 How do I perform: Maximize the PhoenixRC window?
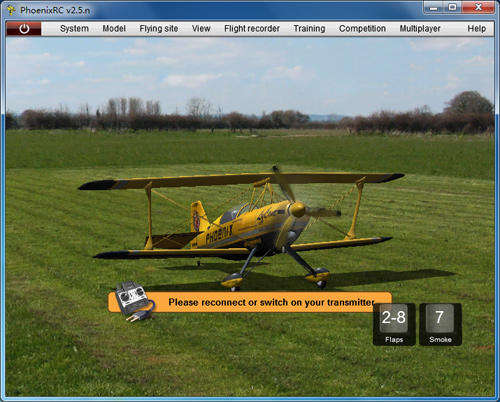452,7
